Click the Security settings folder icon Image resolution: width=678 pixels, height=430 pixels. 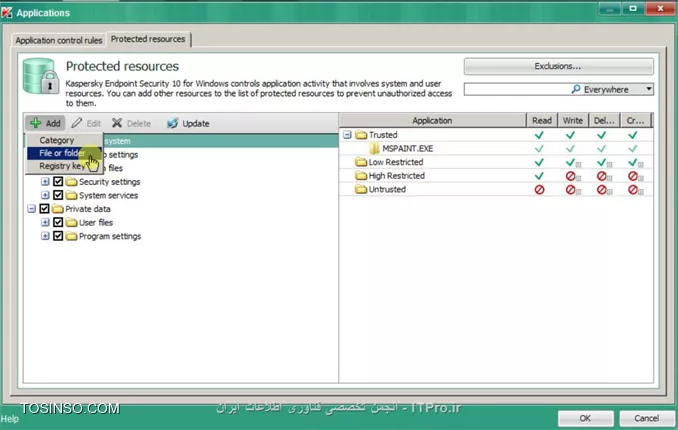click(71, 182)
